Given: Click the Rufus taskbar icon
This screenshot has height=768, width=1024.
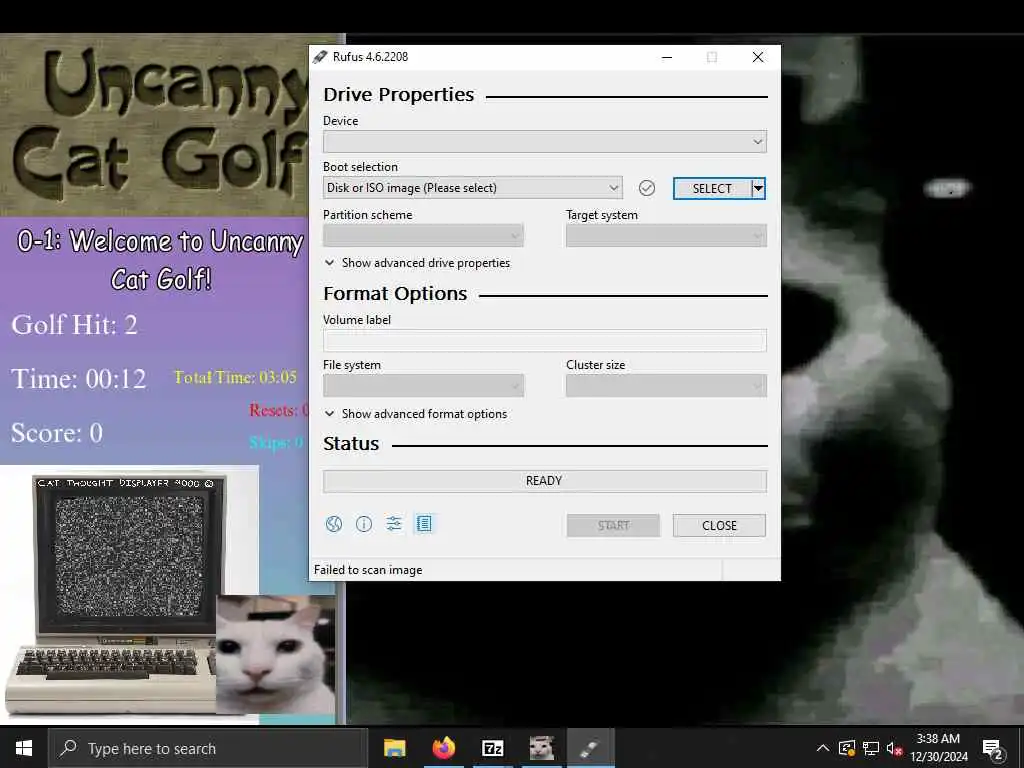Looking at the screenshot, I should click(x=590, y=748).
